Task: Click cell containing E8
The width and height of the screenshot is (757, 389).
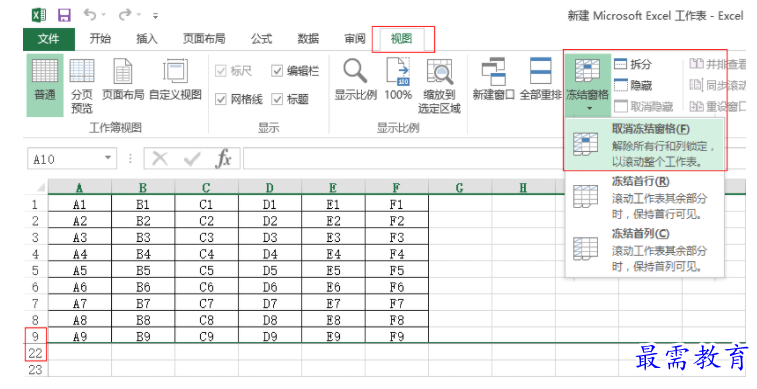Action: coord(333,320)
